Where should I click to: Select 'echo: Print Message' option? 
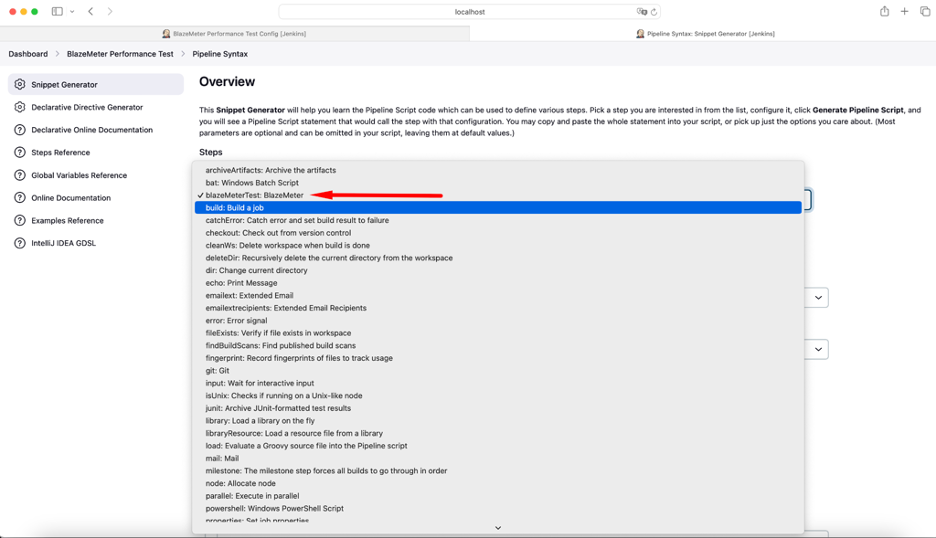pyautogui.click(x=498, y=283)
